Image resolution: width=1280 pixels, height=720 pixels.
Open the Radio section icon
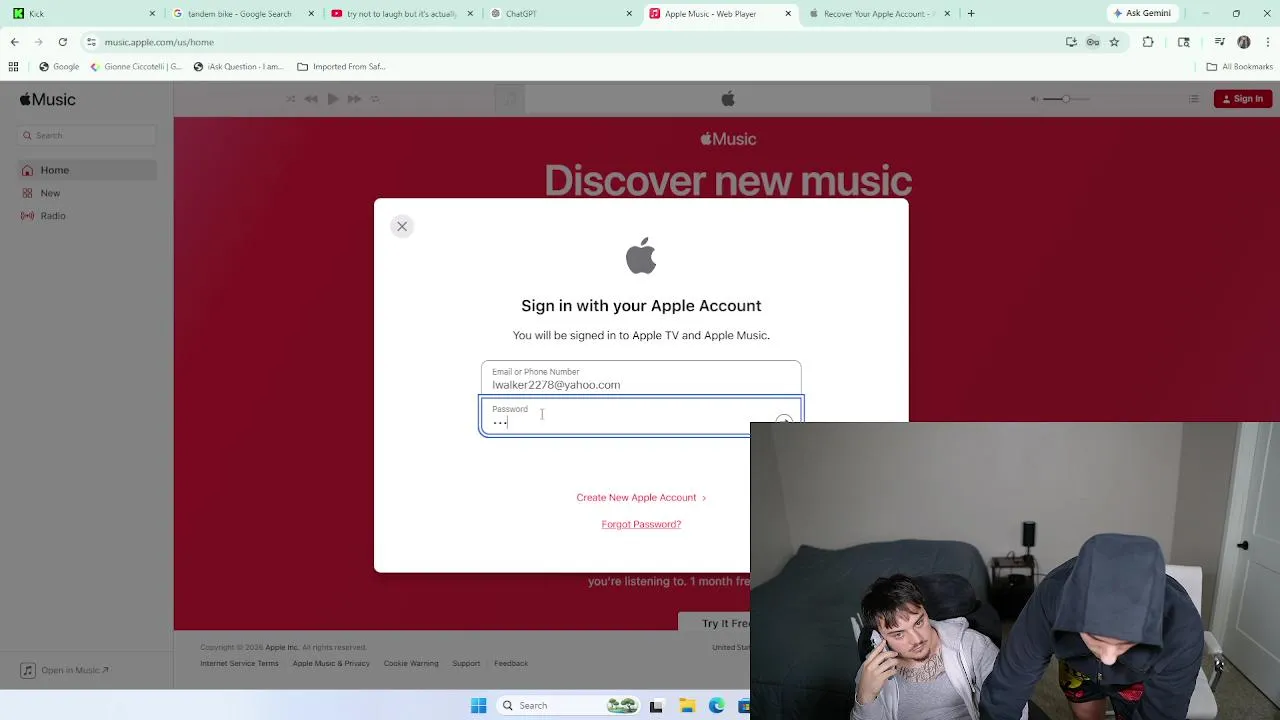point(28,216)
